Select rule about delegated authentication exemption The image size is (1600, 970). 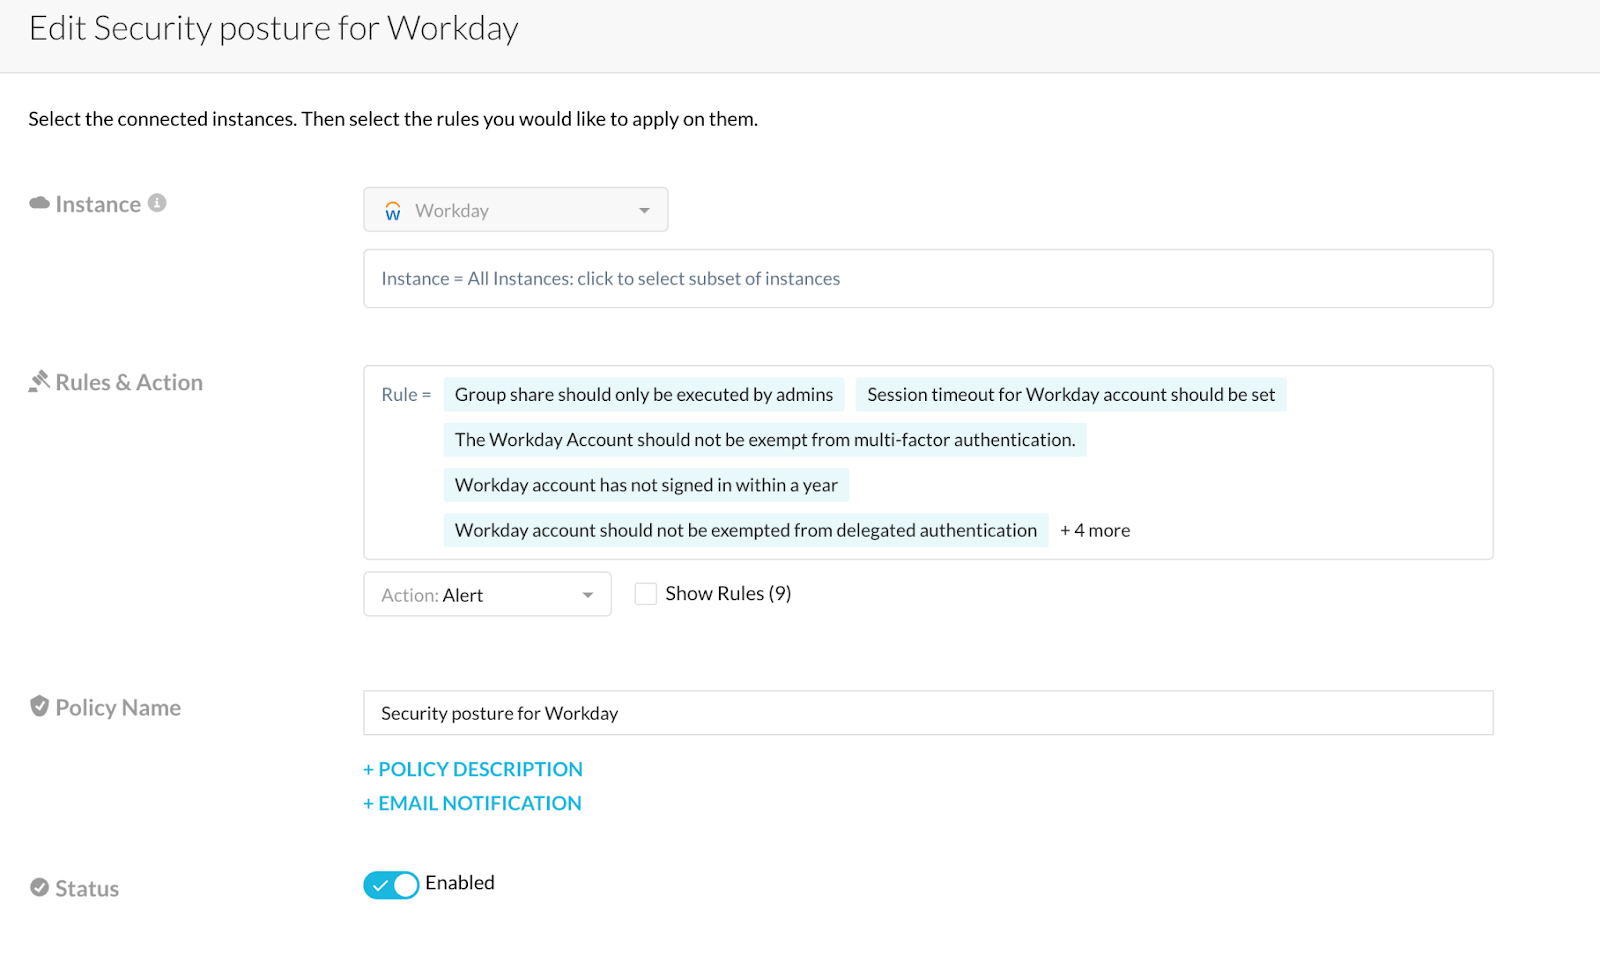click(x=746, y=530)
